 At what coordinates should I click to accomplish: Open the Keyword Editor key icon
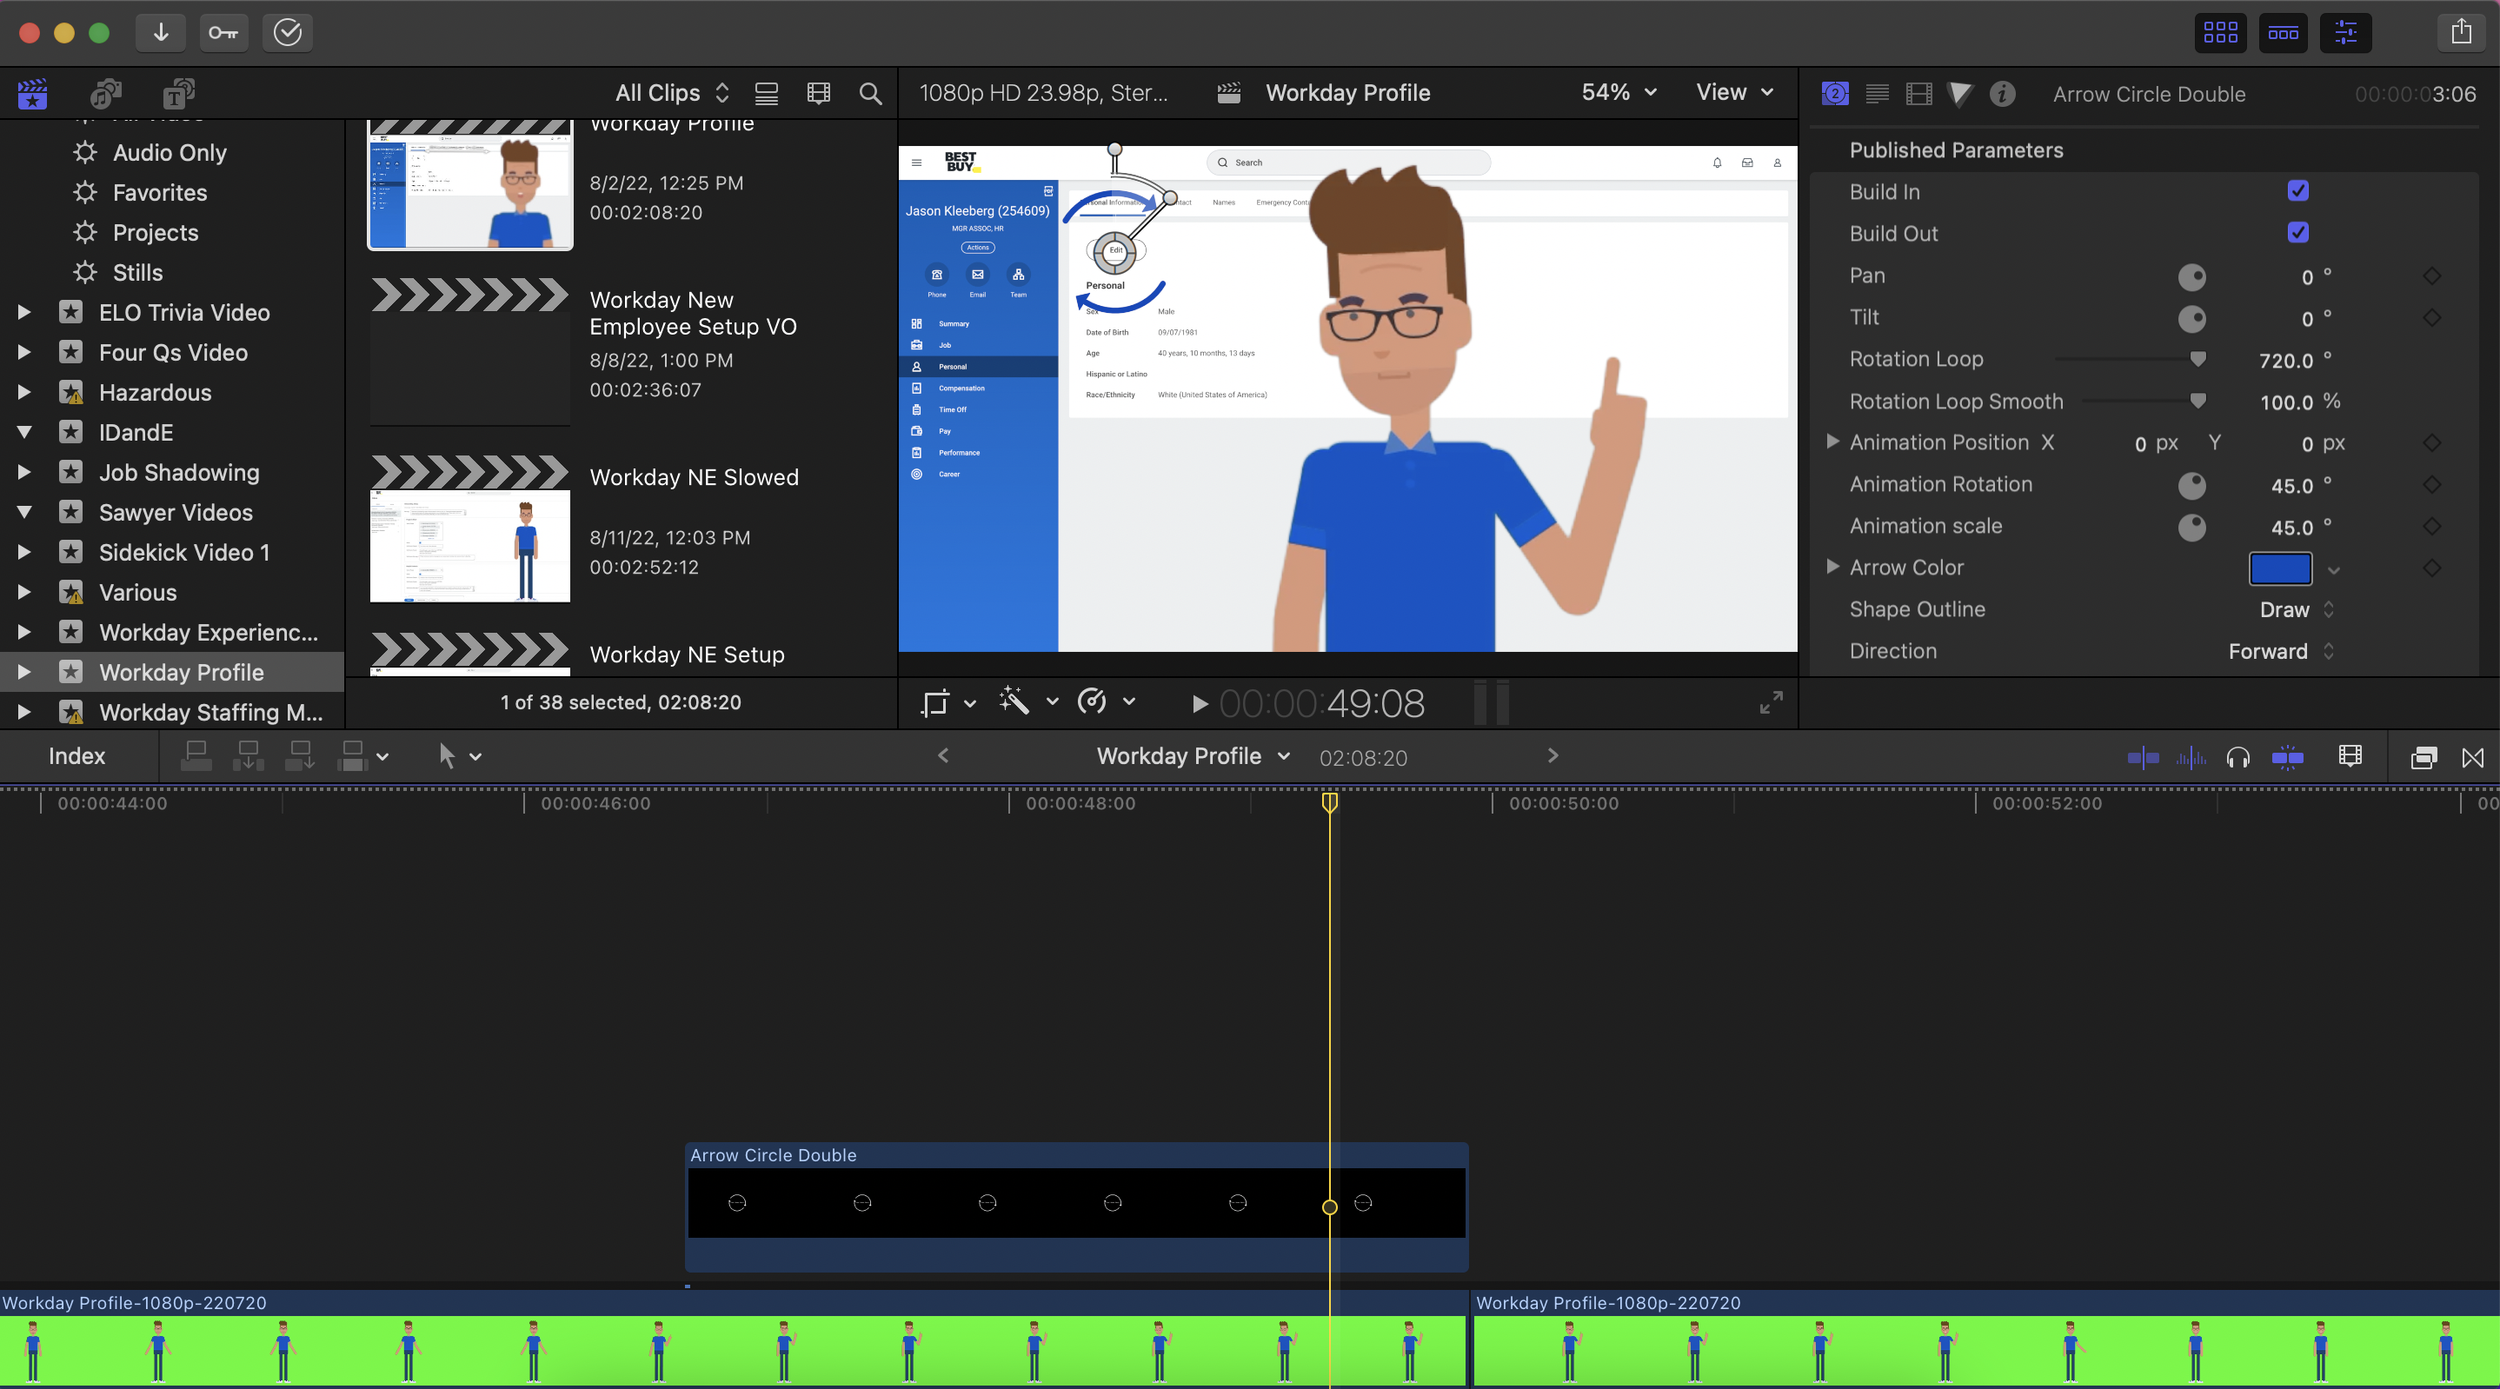(x=223, y=32)
